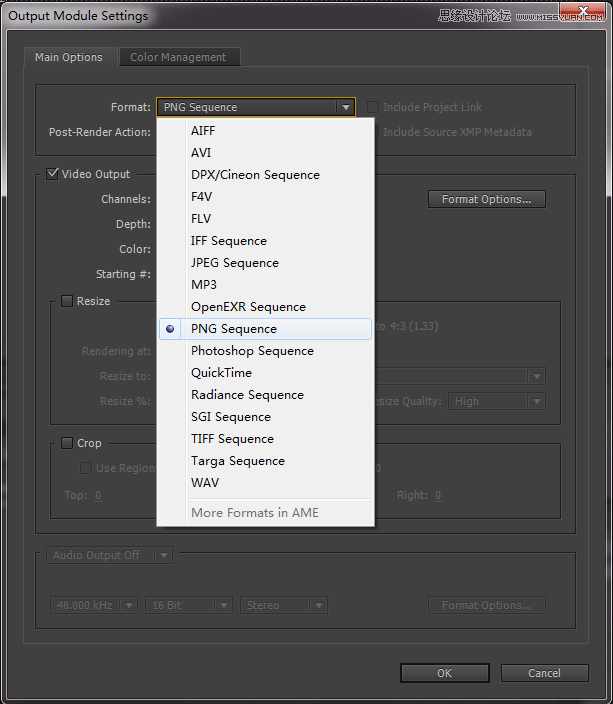This screenshot has width=613, height=704.
Task: Open the Main Options tab
Action: pos(69,58)
